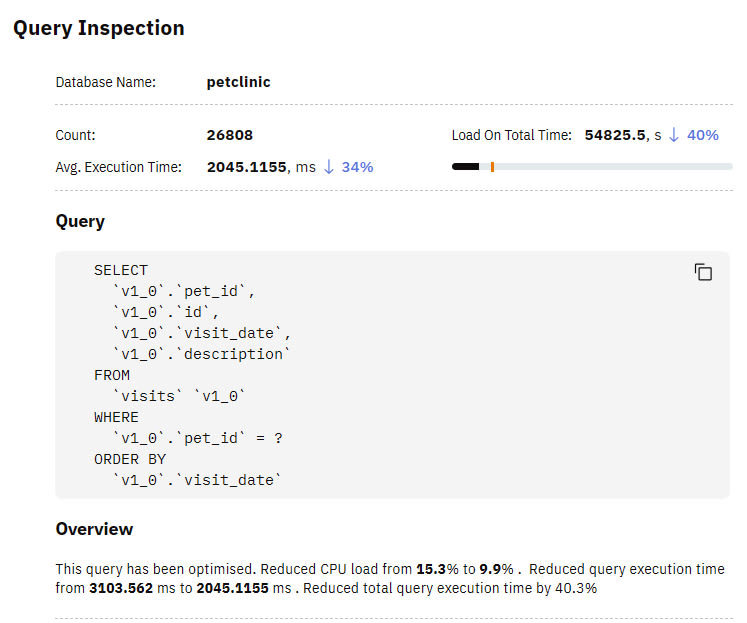Click the 15.3% CPU load figure

pyautogui.click(x=436, y=569)
